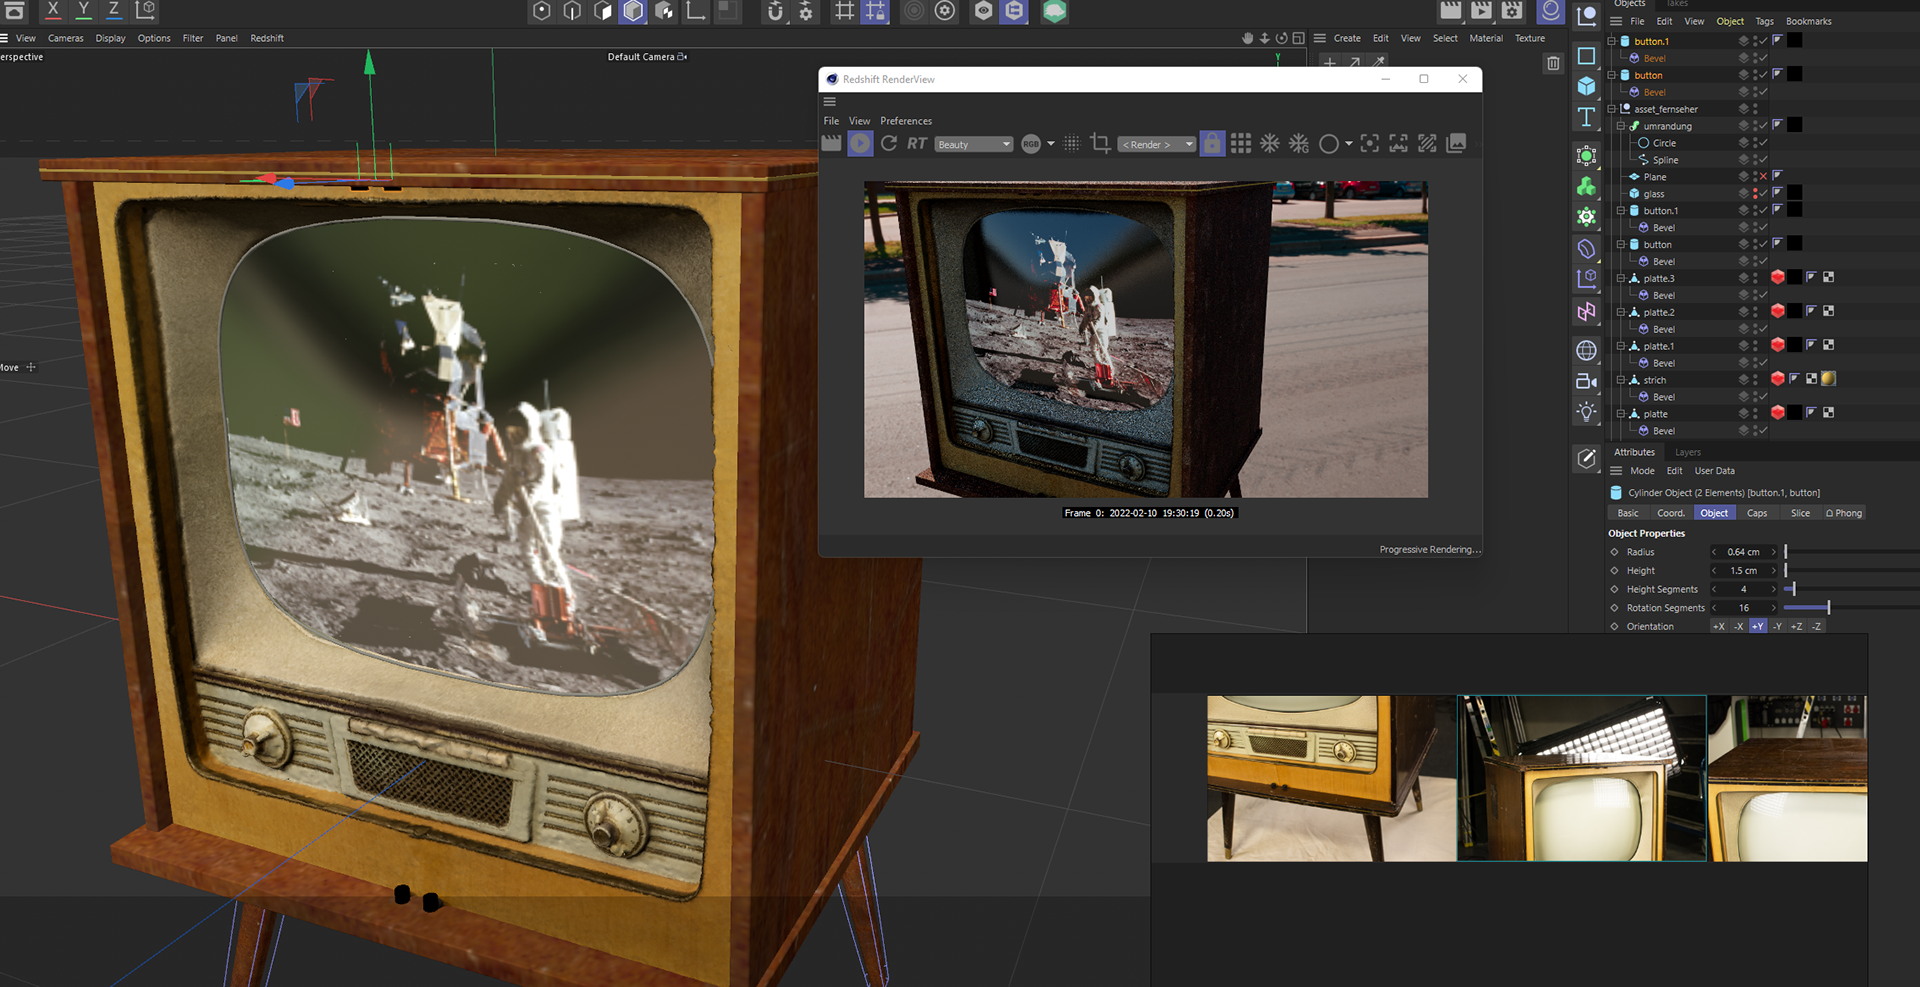This screenshot has width=1920, height=987.
Task: Click the Y axis lock icon in the top toolbar
Action: click(x=84, y=10)
